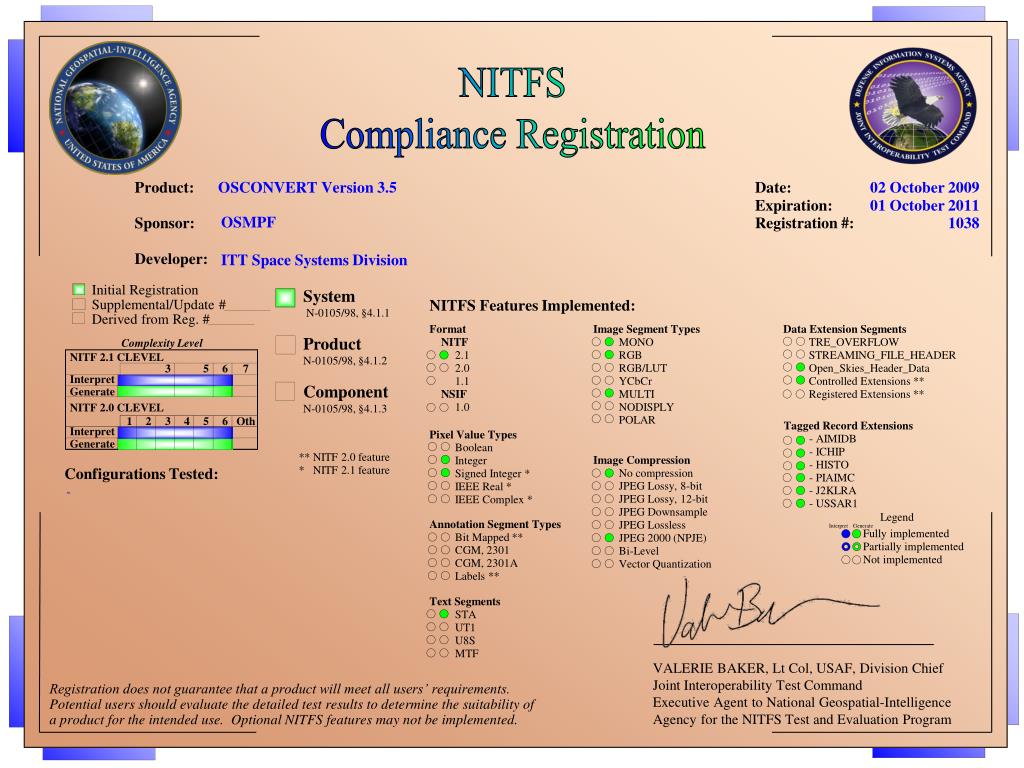The width and height of the screenshot is (1024, 768).
Task: Click the CGM, 2301A label
Action: tap(486, 563)
